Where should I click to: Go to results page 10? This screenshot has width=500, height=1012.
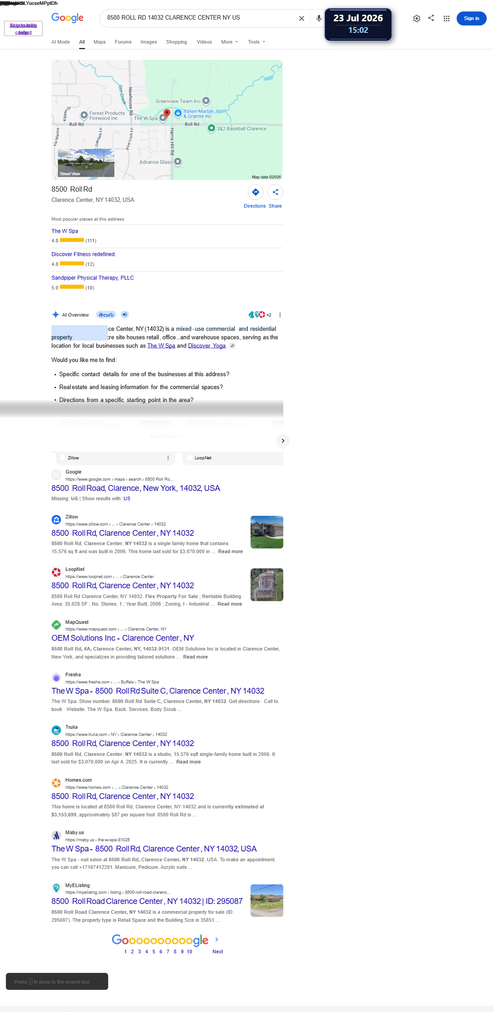pyautogui.click(x=189, y=951)
